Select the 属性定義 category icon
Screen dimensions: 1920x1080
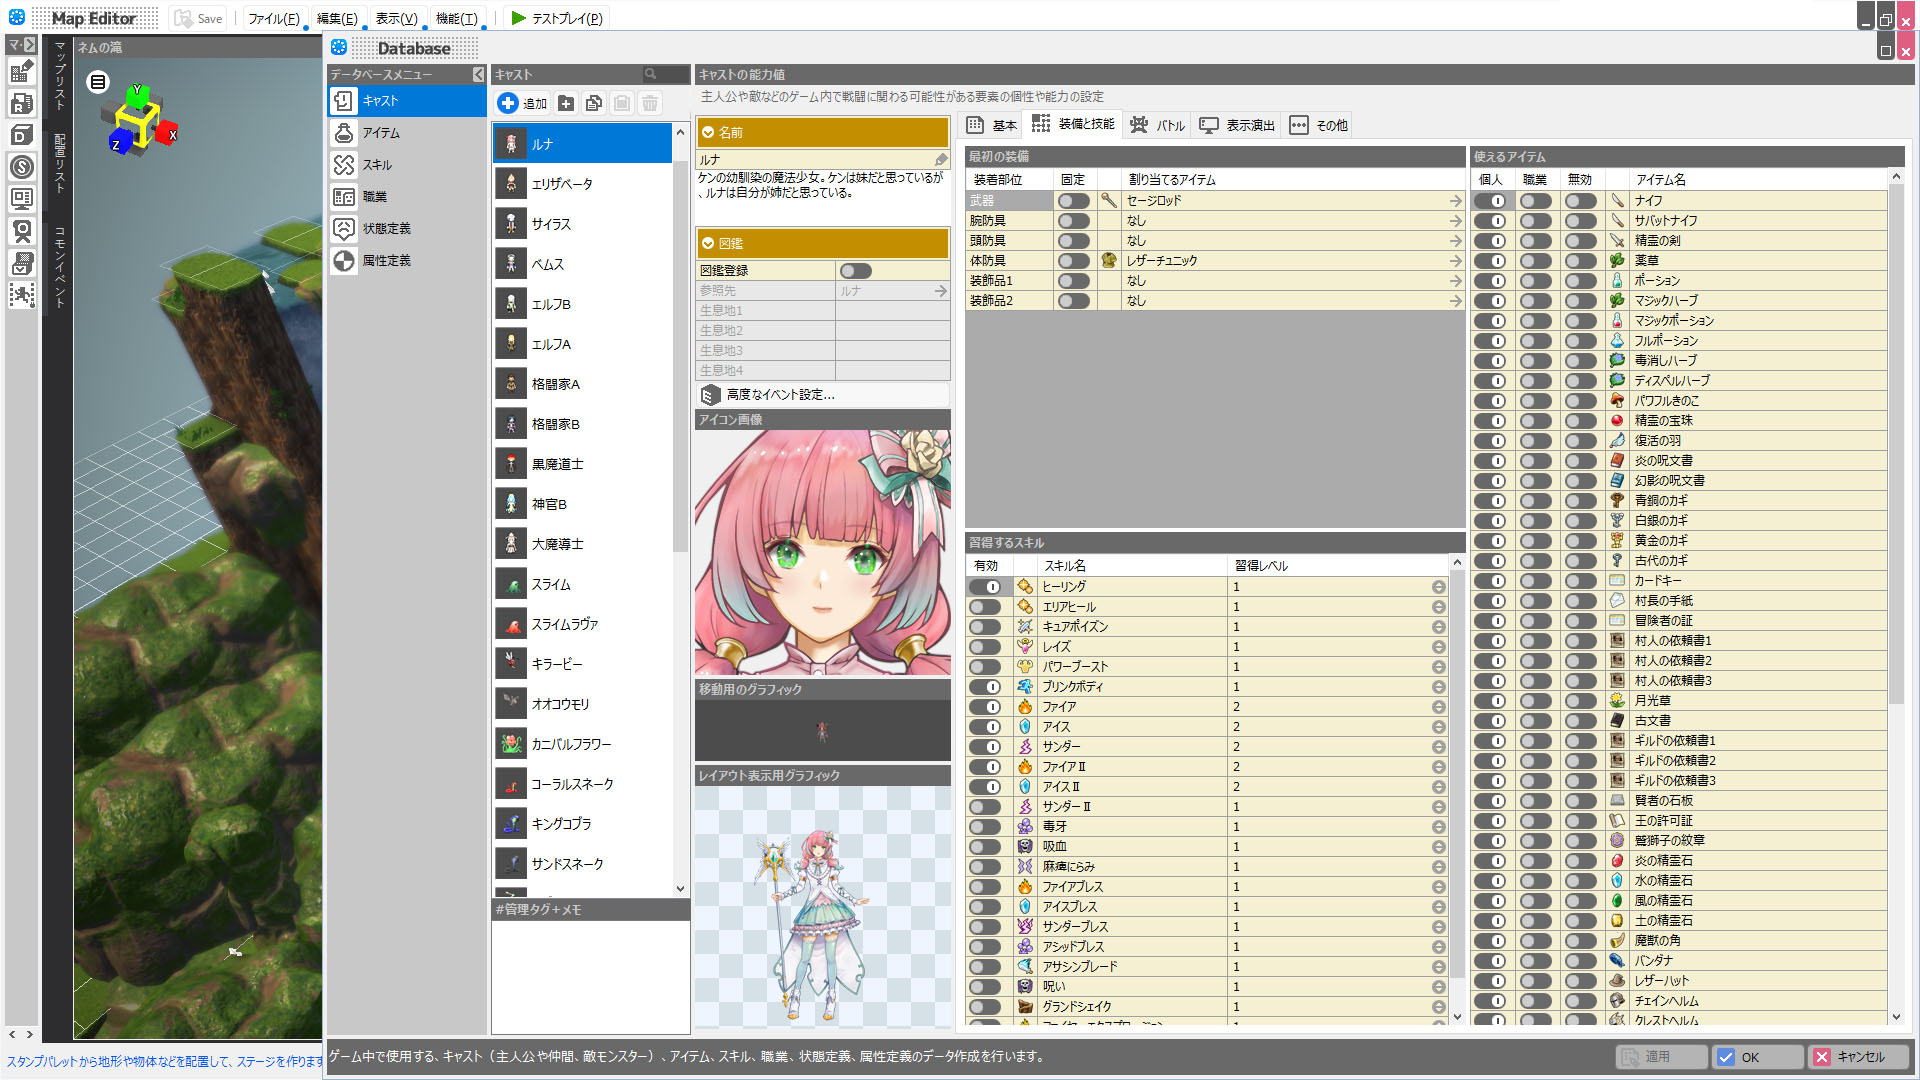click(344, 261)
